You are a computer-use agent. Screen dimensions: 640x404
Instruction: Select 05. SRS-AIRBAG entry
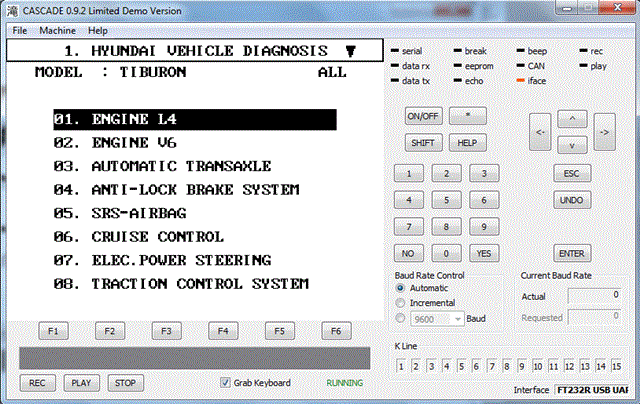pyautogui.click(x=120, y=213)
